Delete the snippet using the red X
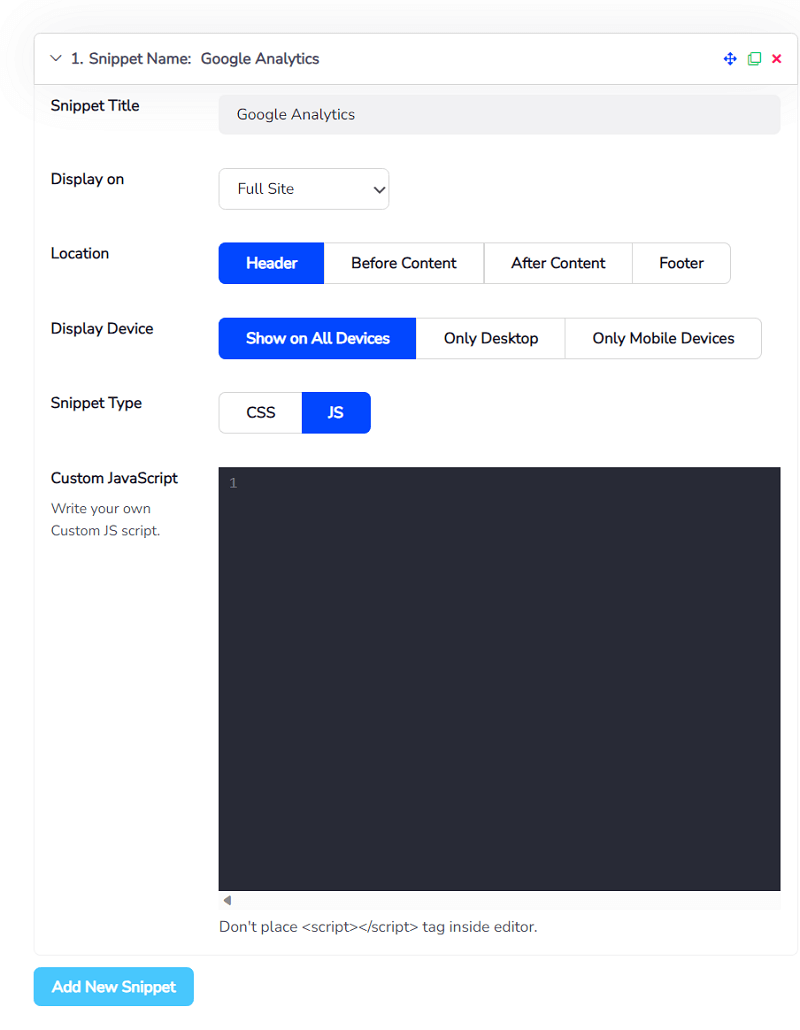 point(777,58)
